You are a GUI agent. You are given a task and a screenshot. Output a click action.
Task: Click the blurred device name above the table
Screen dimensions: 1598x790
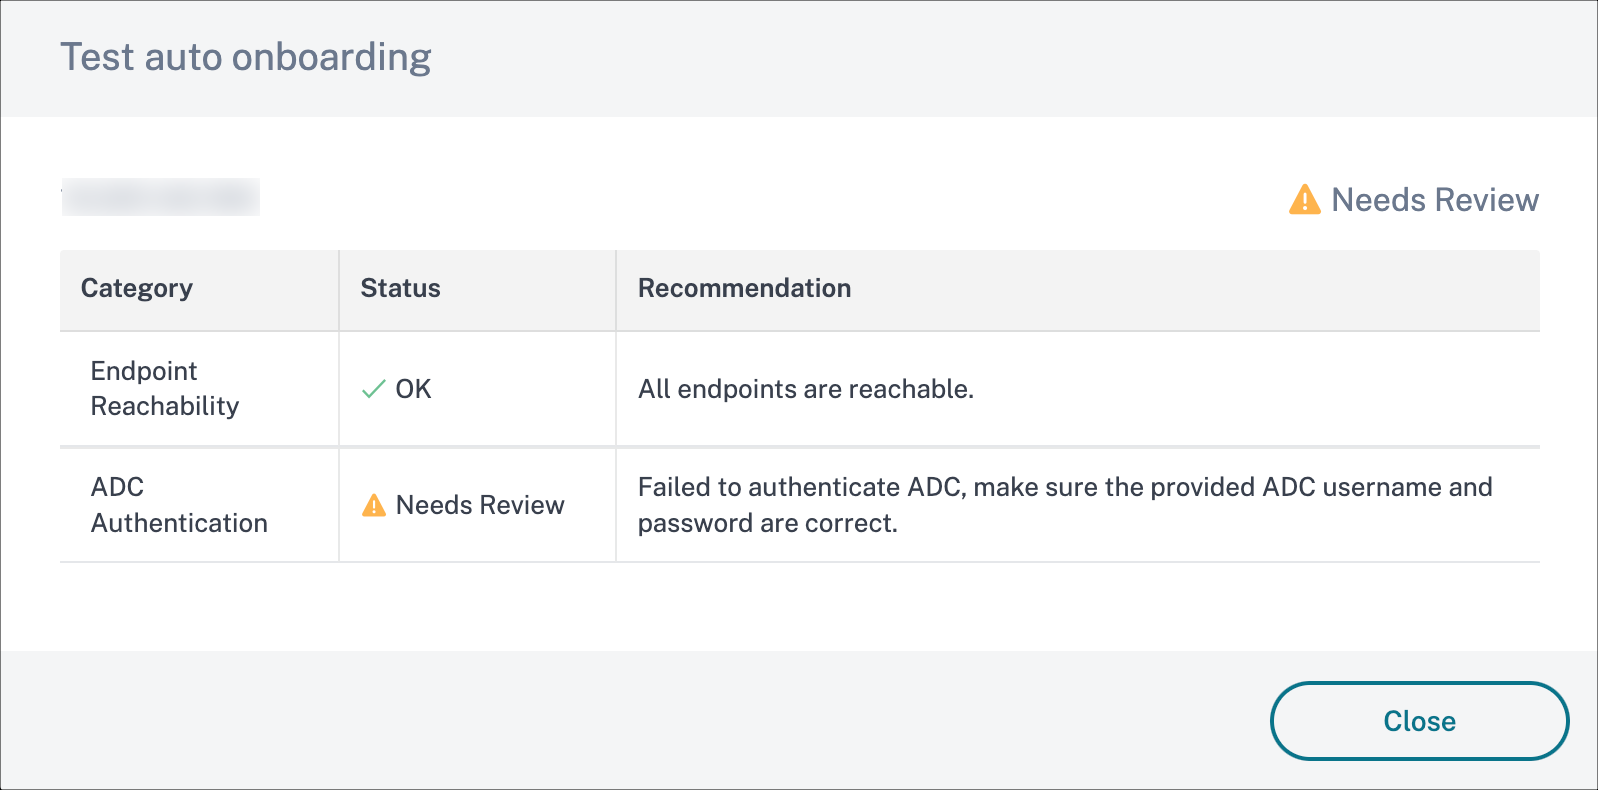(161, 197)
